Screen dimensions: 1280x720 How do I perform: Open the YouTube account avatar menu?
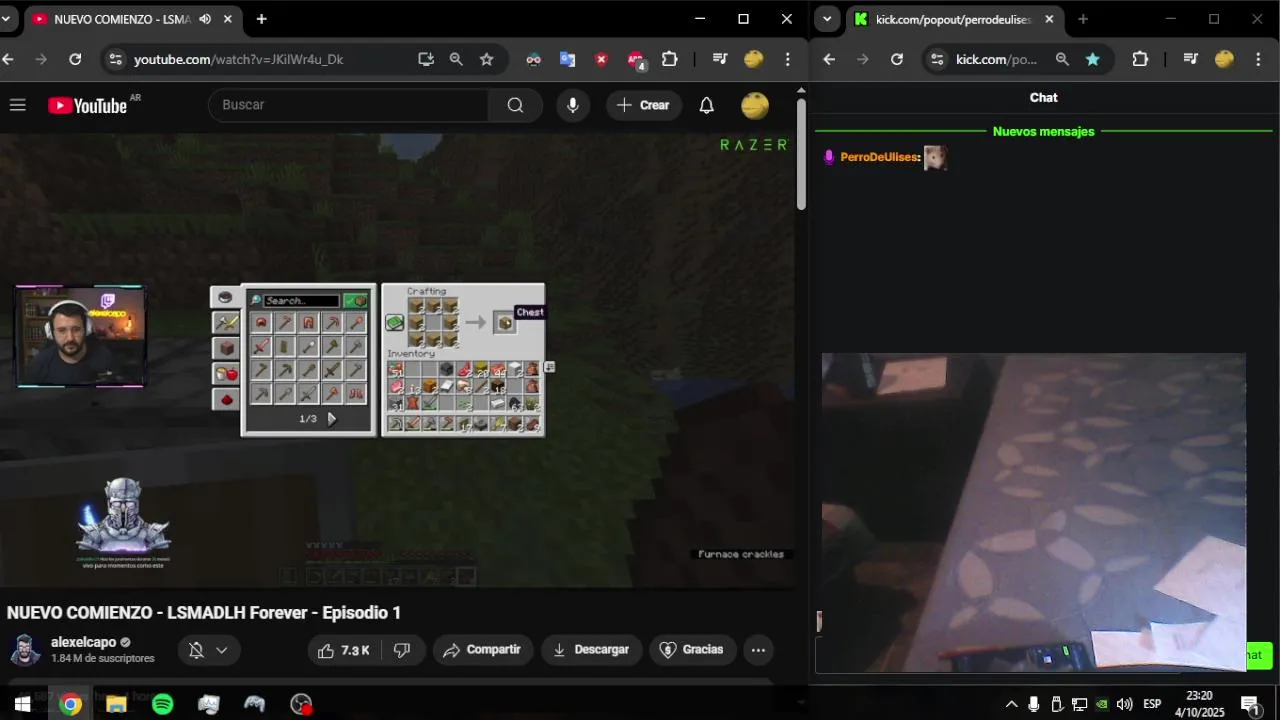(755, 105)
